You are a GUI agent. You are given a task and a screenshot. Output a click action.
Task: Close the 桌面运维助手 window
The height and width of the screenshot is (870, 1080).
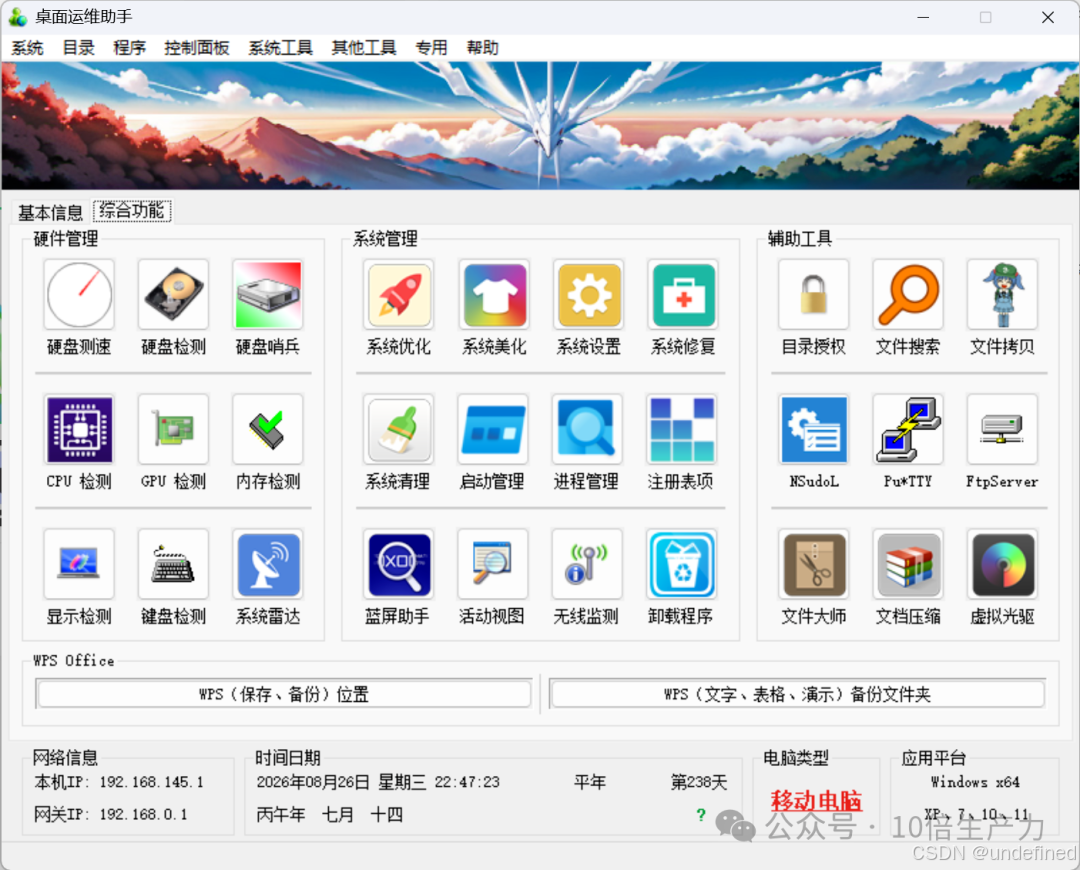(1048, 17)
